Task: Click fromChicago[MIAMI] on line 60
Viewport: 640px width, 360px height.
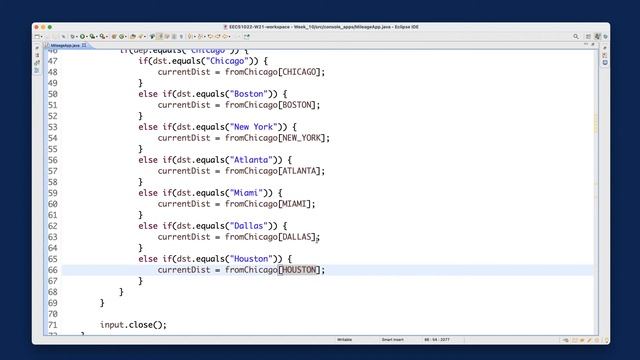Action: coord(268,204)
